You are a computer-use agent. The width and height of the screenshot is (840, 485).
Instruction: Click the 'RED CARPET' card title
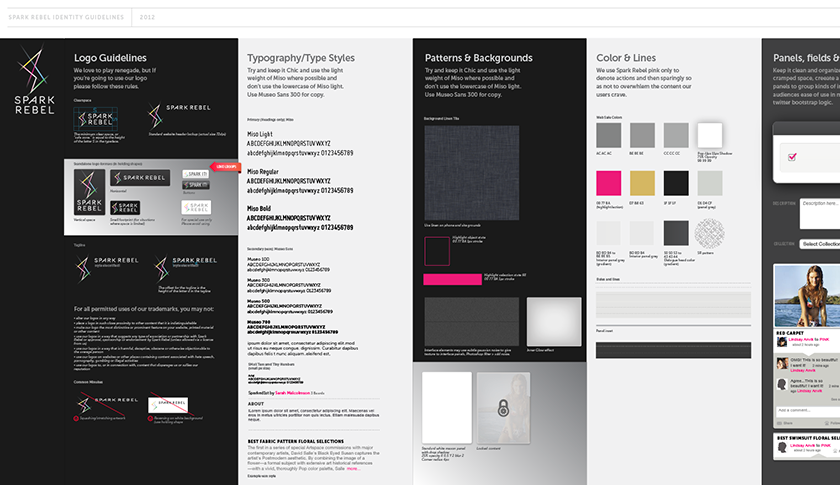coord(790,333)
